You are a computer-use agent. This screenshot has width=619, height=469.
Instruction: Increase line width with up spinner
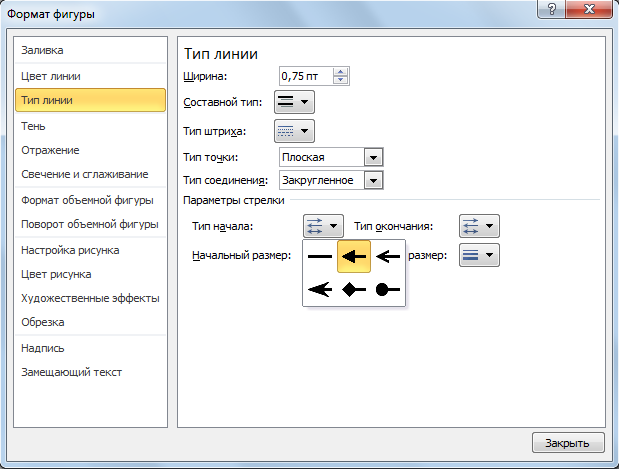click(340, 72)
